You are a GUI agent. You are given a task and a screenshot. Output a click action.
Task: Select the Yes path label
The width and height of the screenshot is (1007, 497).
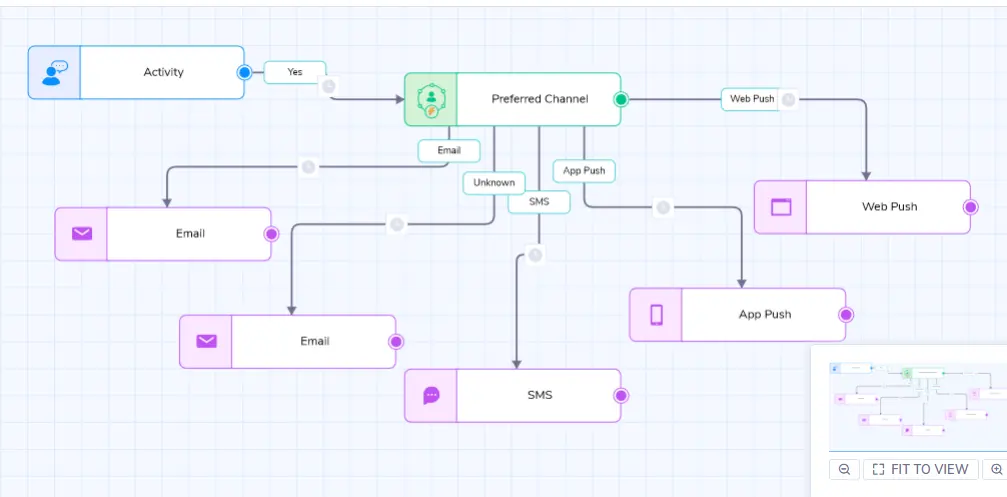coord(295,72)
